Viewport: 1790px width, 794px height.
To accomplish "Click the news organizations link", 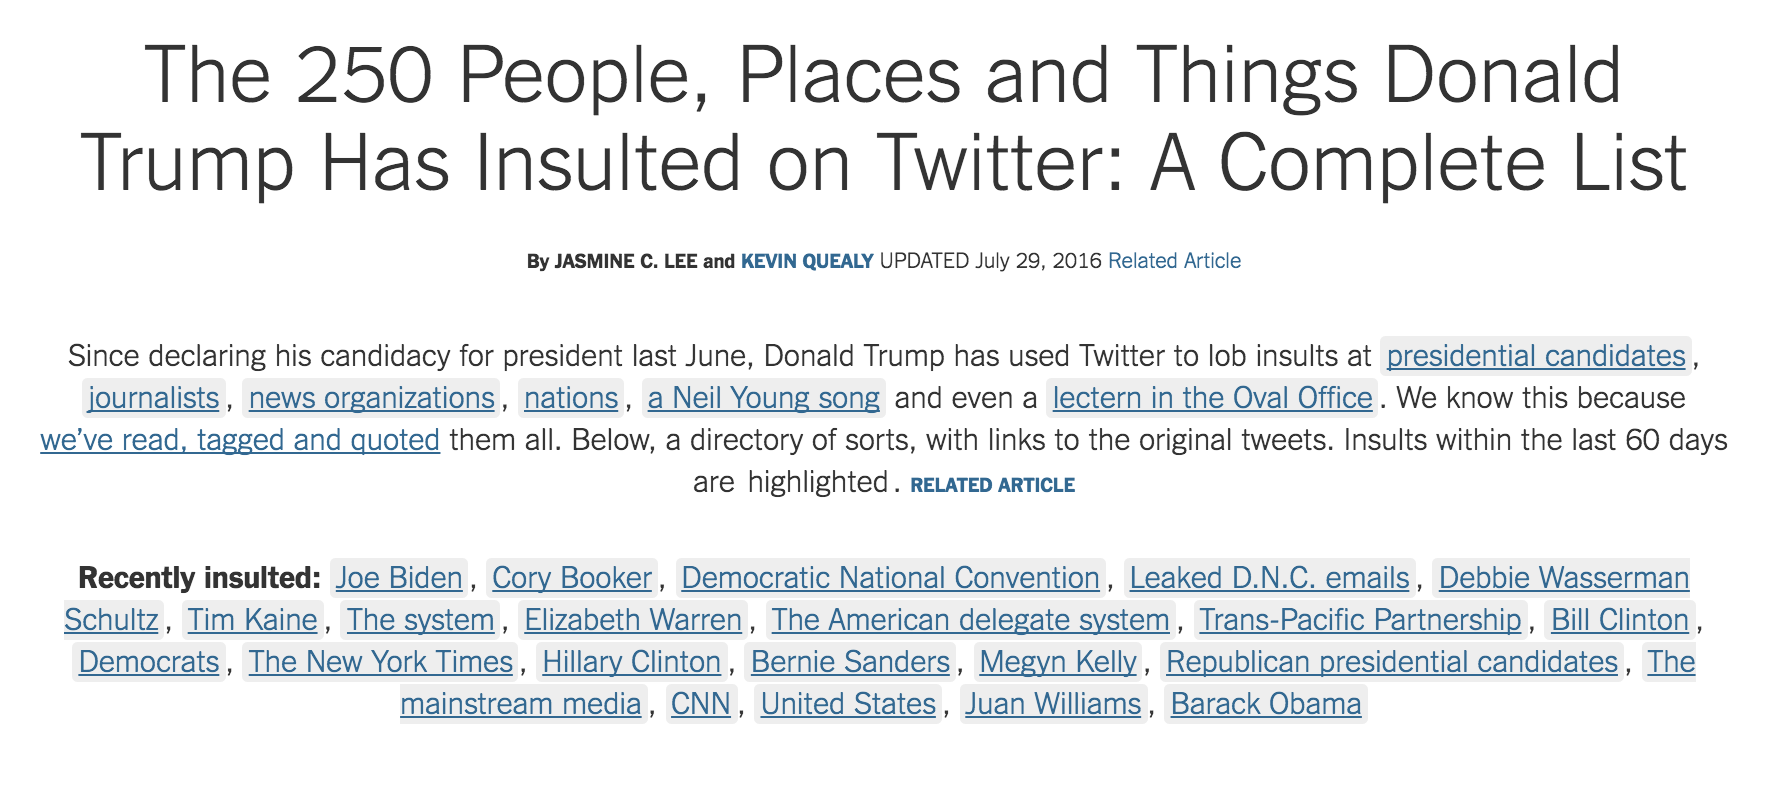I will [x=372, y=398].
